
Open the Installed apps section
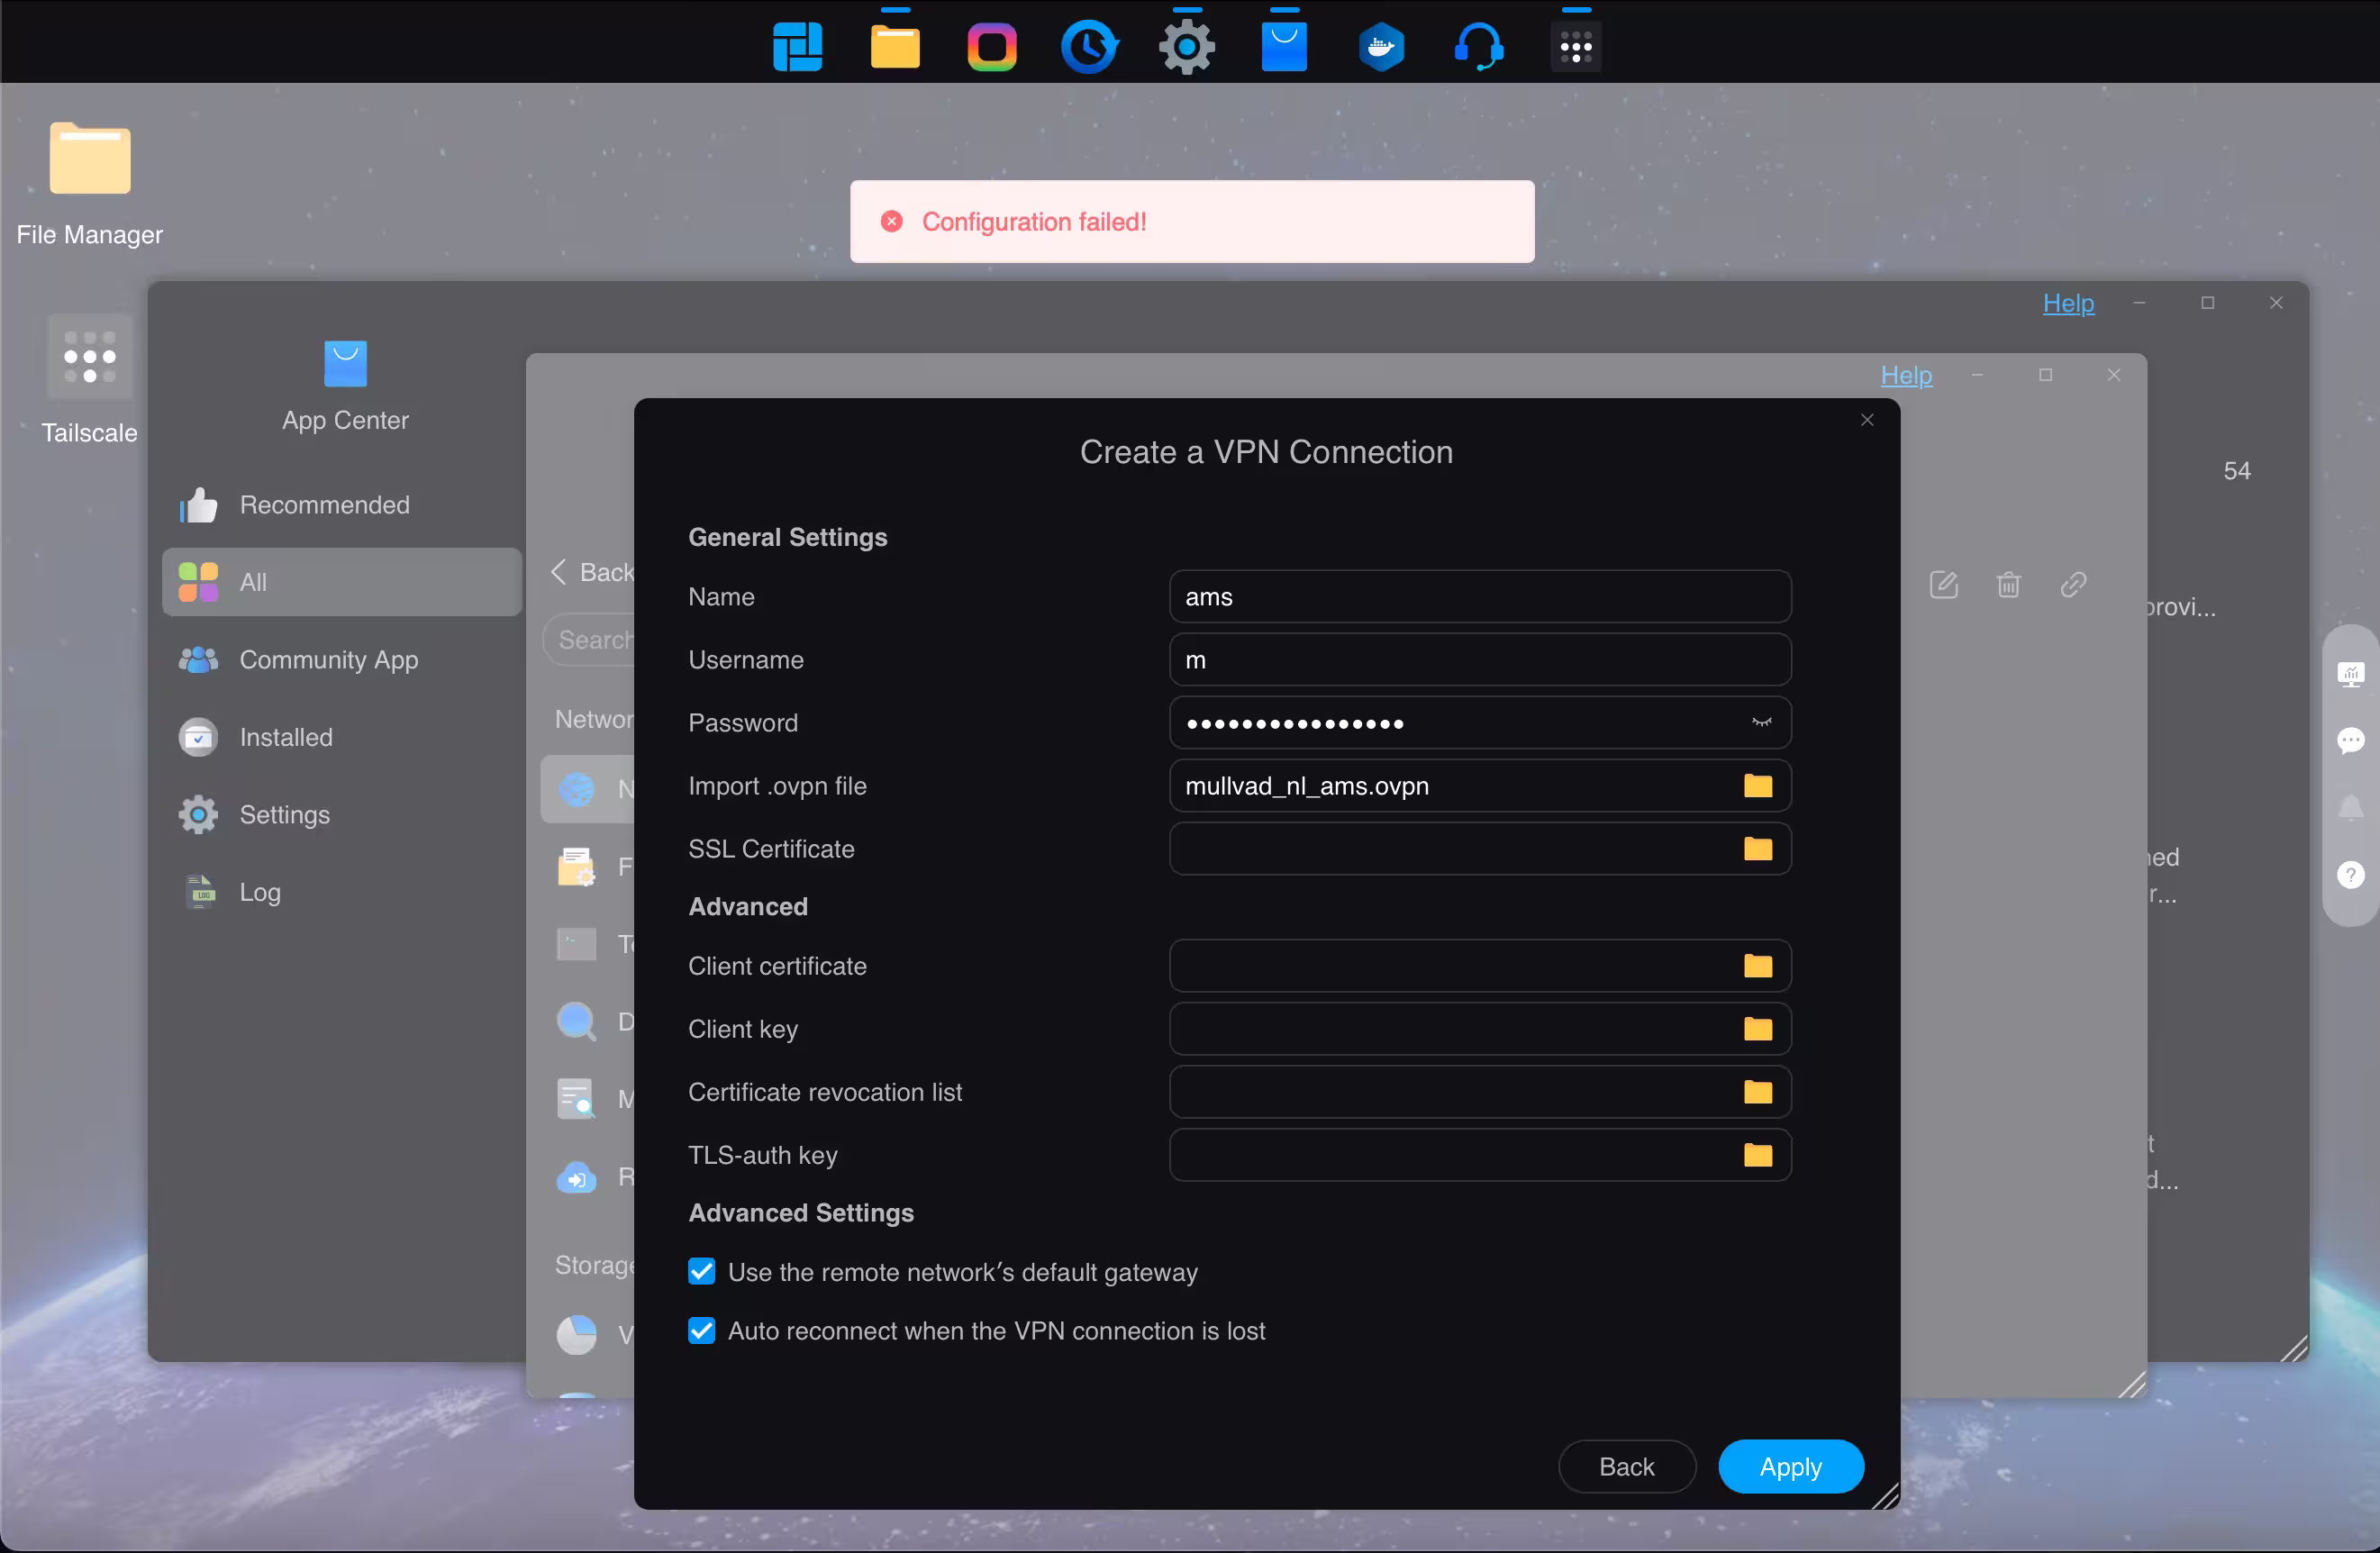[x=286, y=737]
